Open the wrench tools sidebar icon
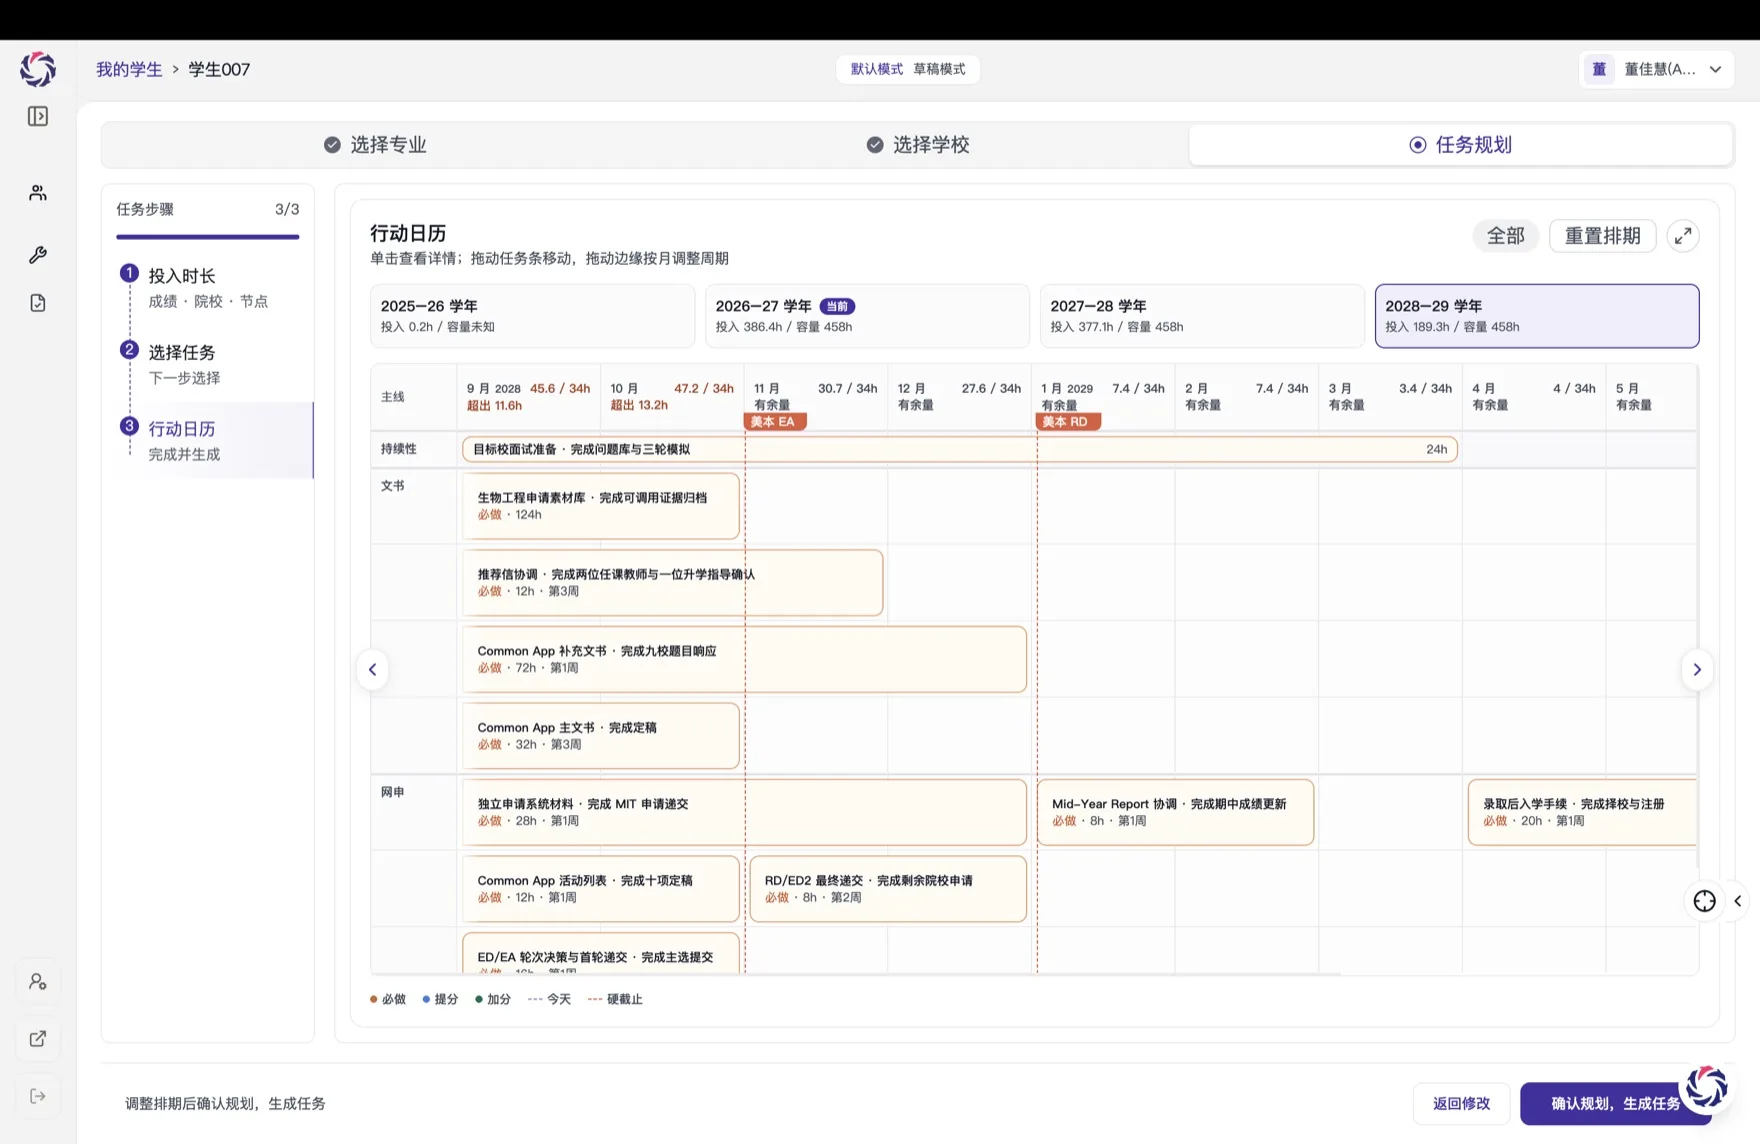 coord(38,255)
